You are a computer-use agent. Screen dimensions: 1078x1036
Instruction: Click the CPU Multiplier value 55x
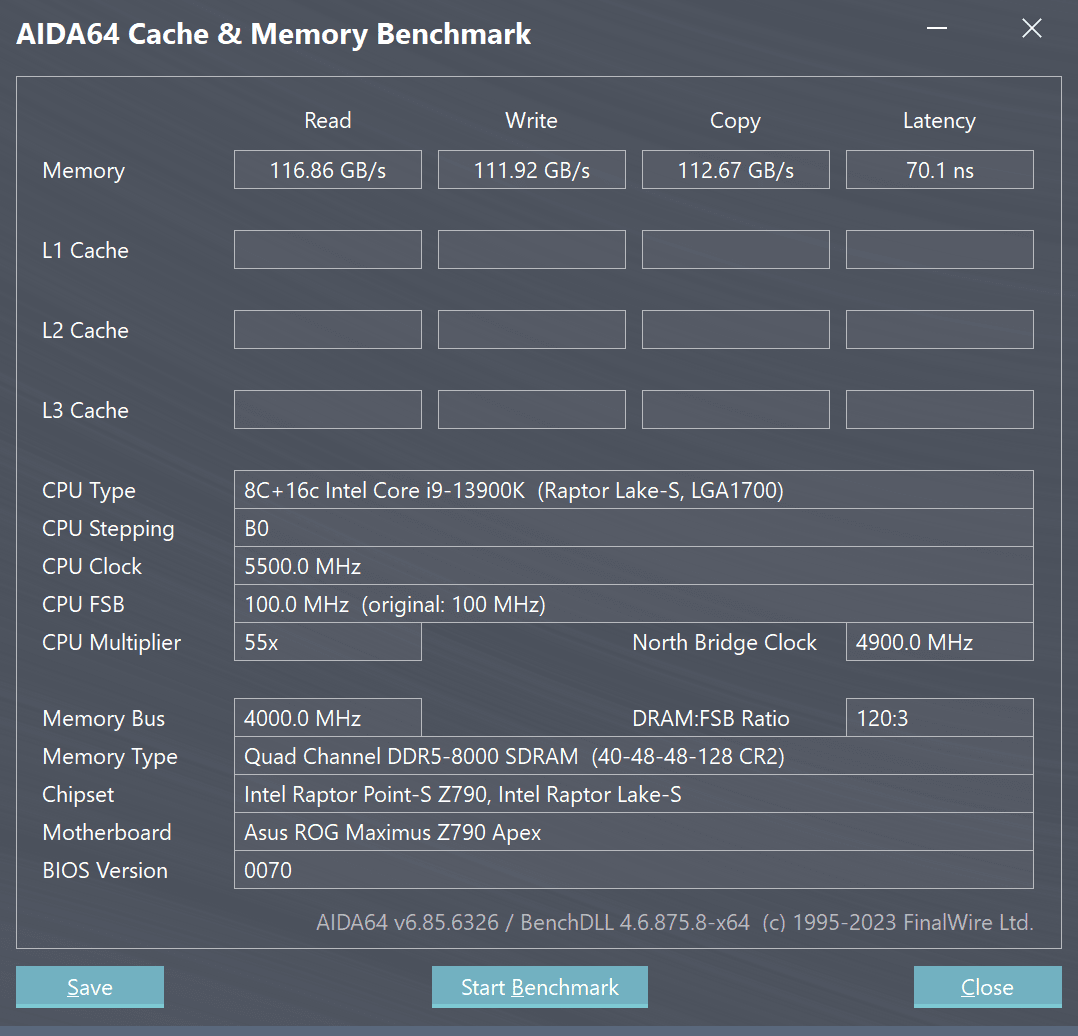(328, 642)
